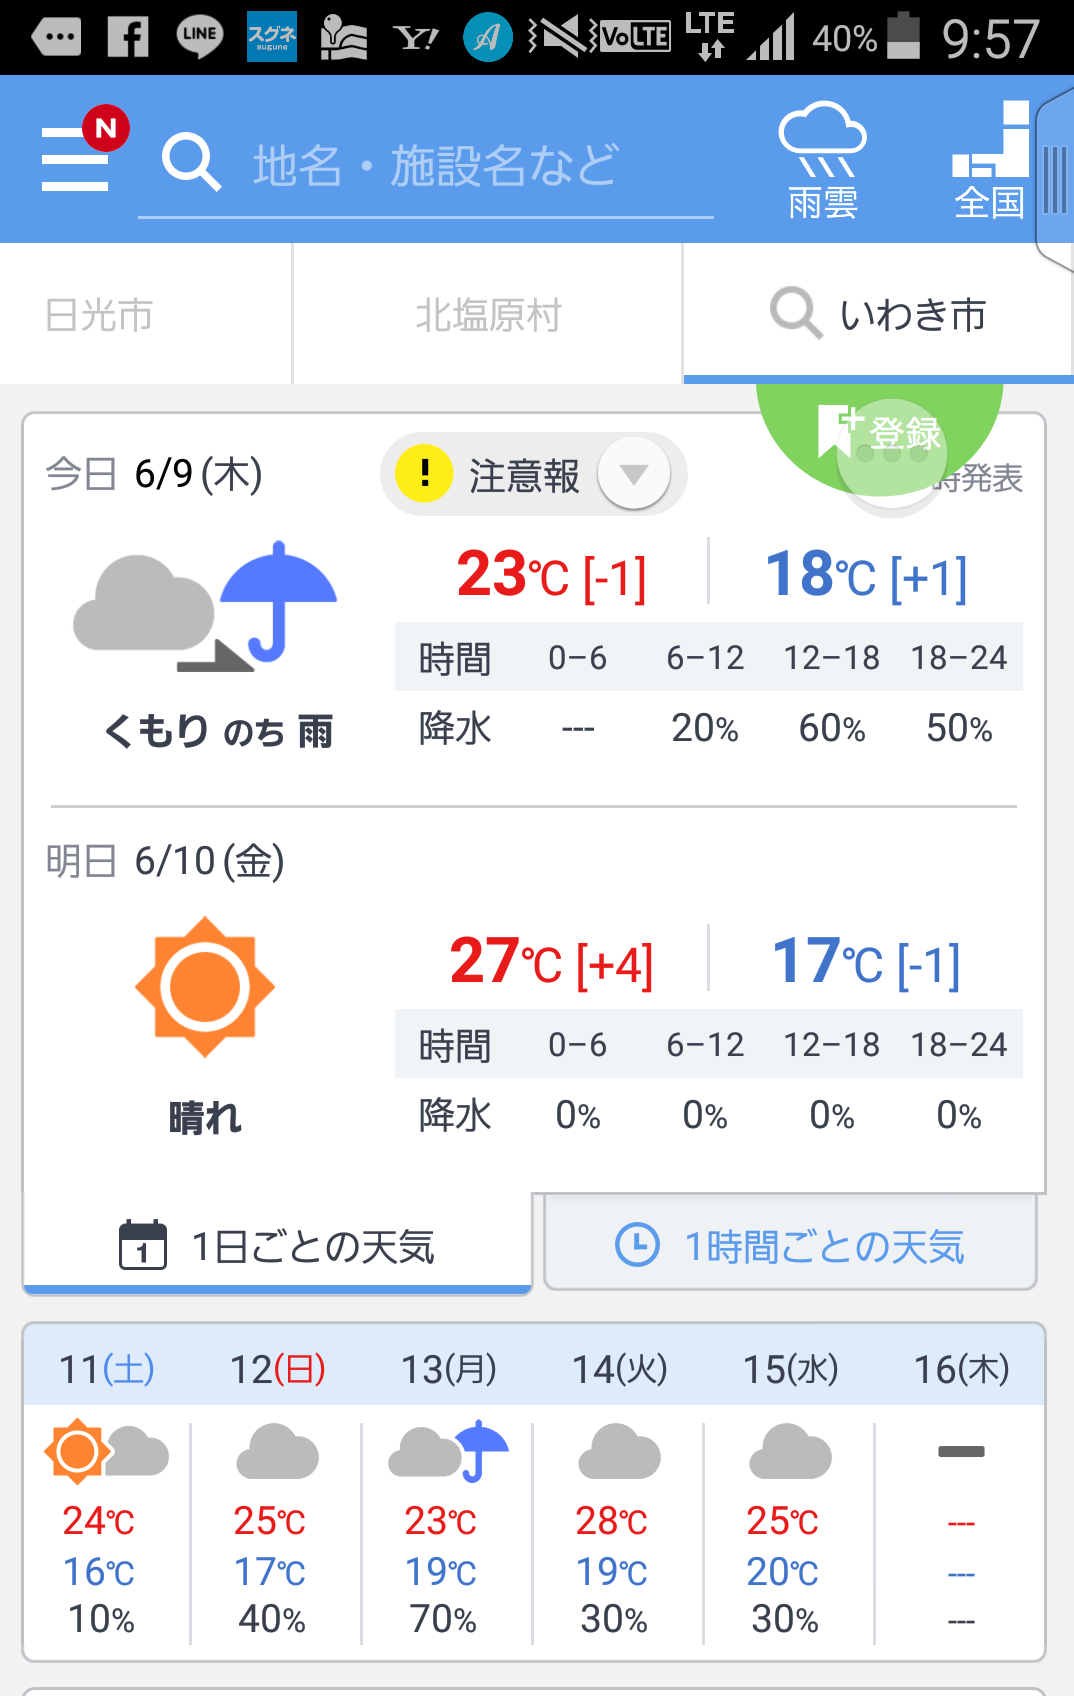Tap tomorrow's sunny weather icon
This screenshot has width=1074, height=1696.
tap(205, 987)
